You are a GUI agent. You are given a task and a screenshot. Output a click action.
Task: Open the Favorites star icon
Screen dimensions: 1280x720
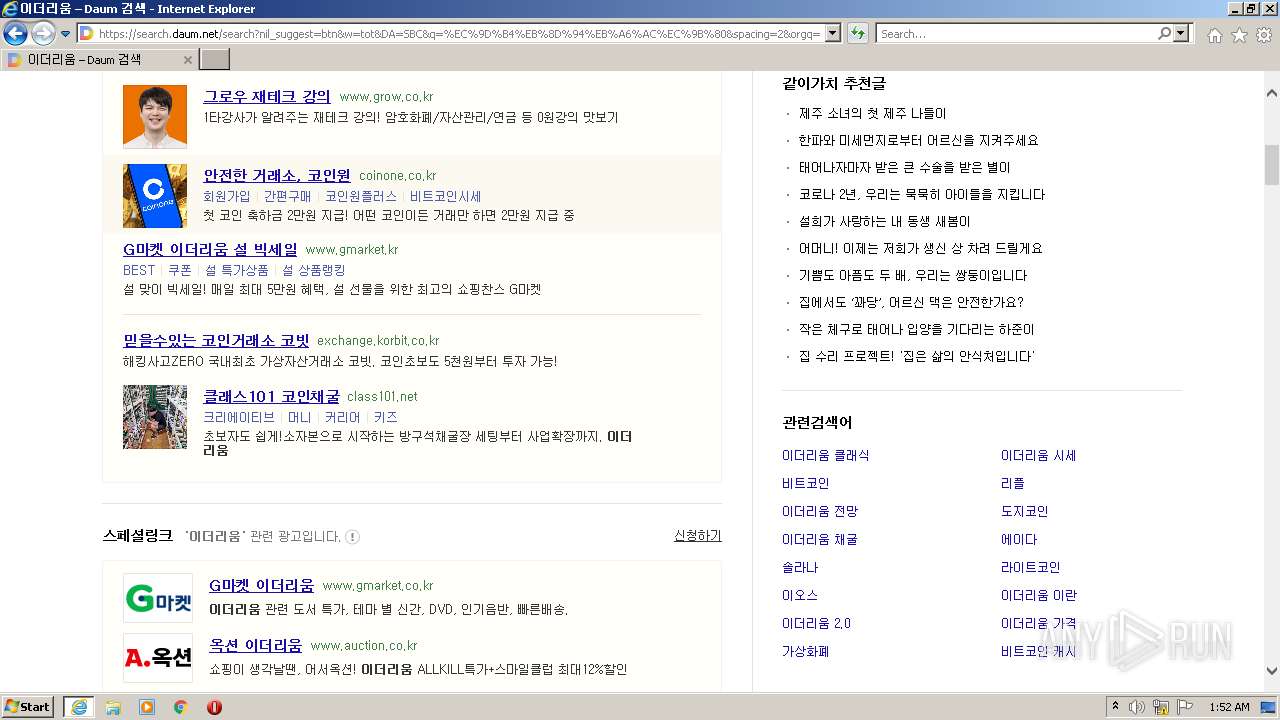pyautogui.click(x=1239, y=35)
